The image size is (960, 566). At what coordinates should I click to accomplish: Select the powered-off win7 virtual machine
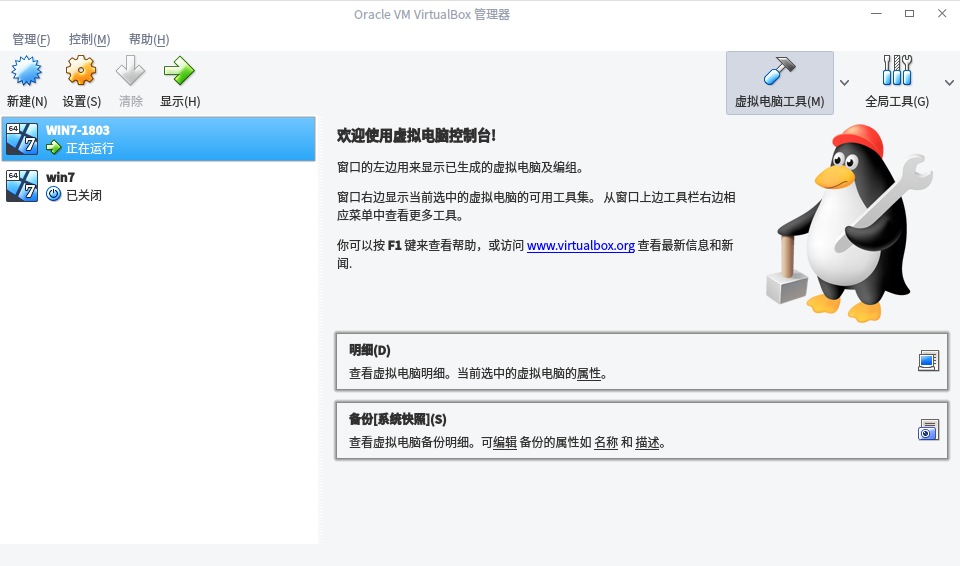coord(159,186)
